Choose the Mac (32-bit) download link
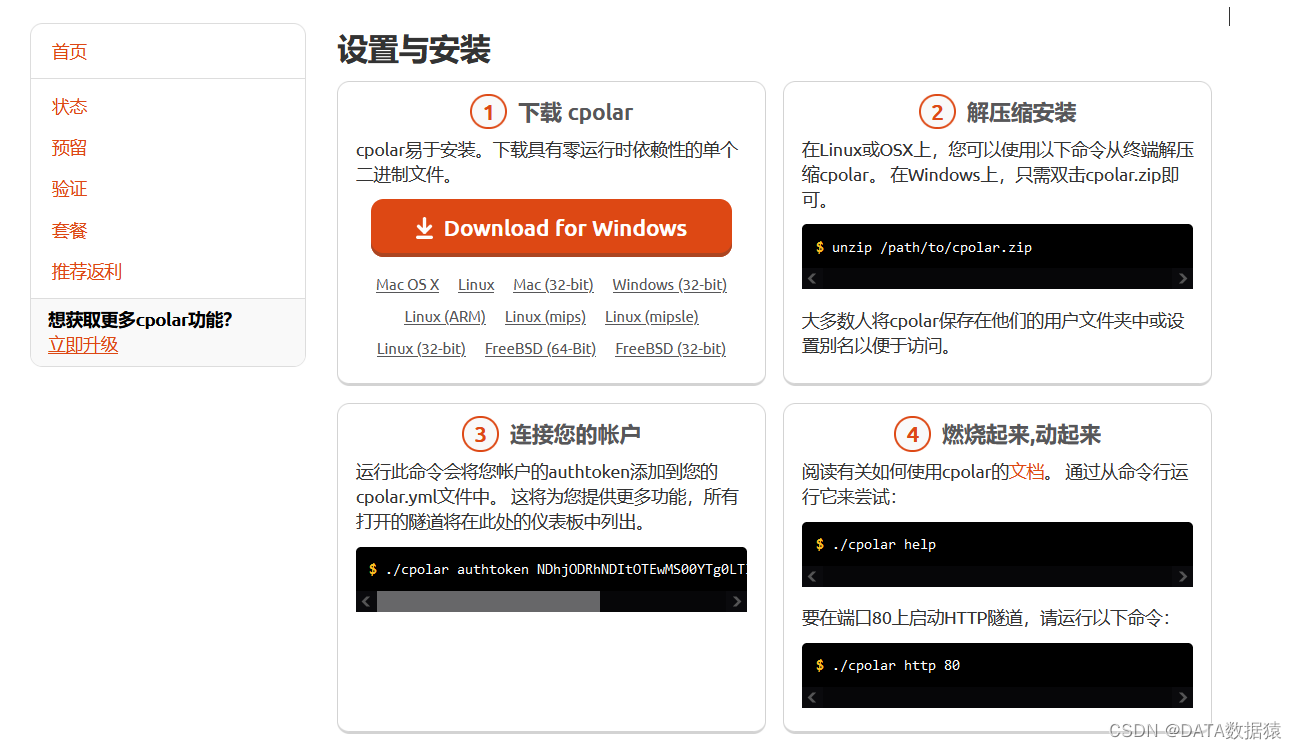 pyautogui.click(x=553, y=285)
